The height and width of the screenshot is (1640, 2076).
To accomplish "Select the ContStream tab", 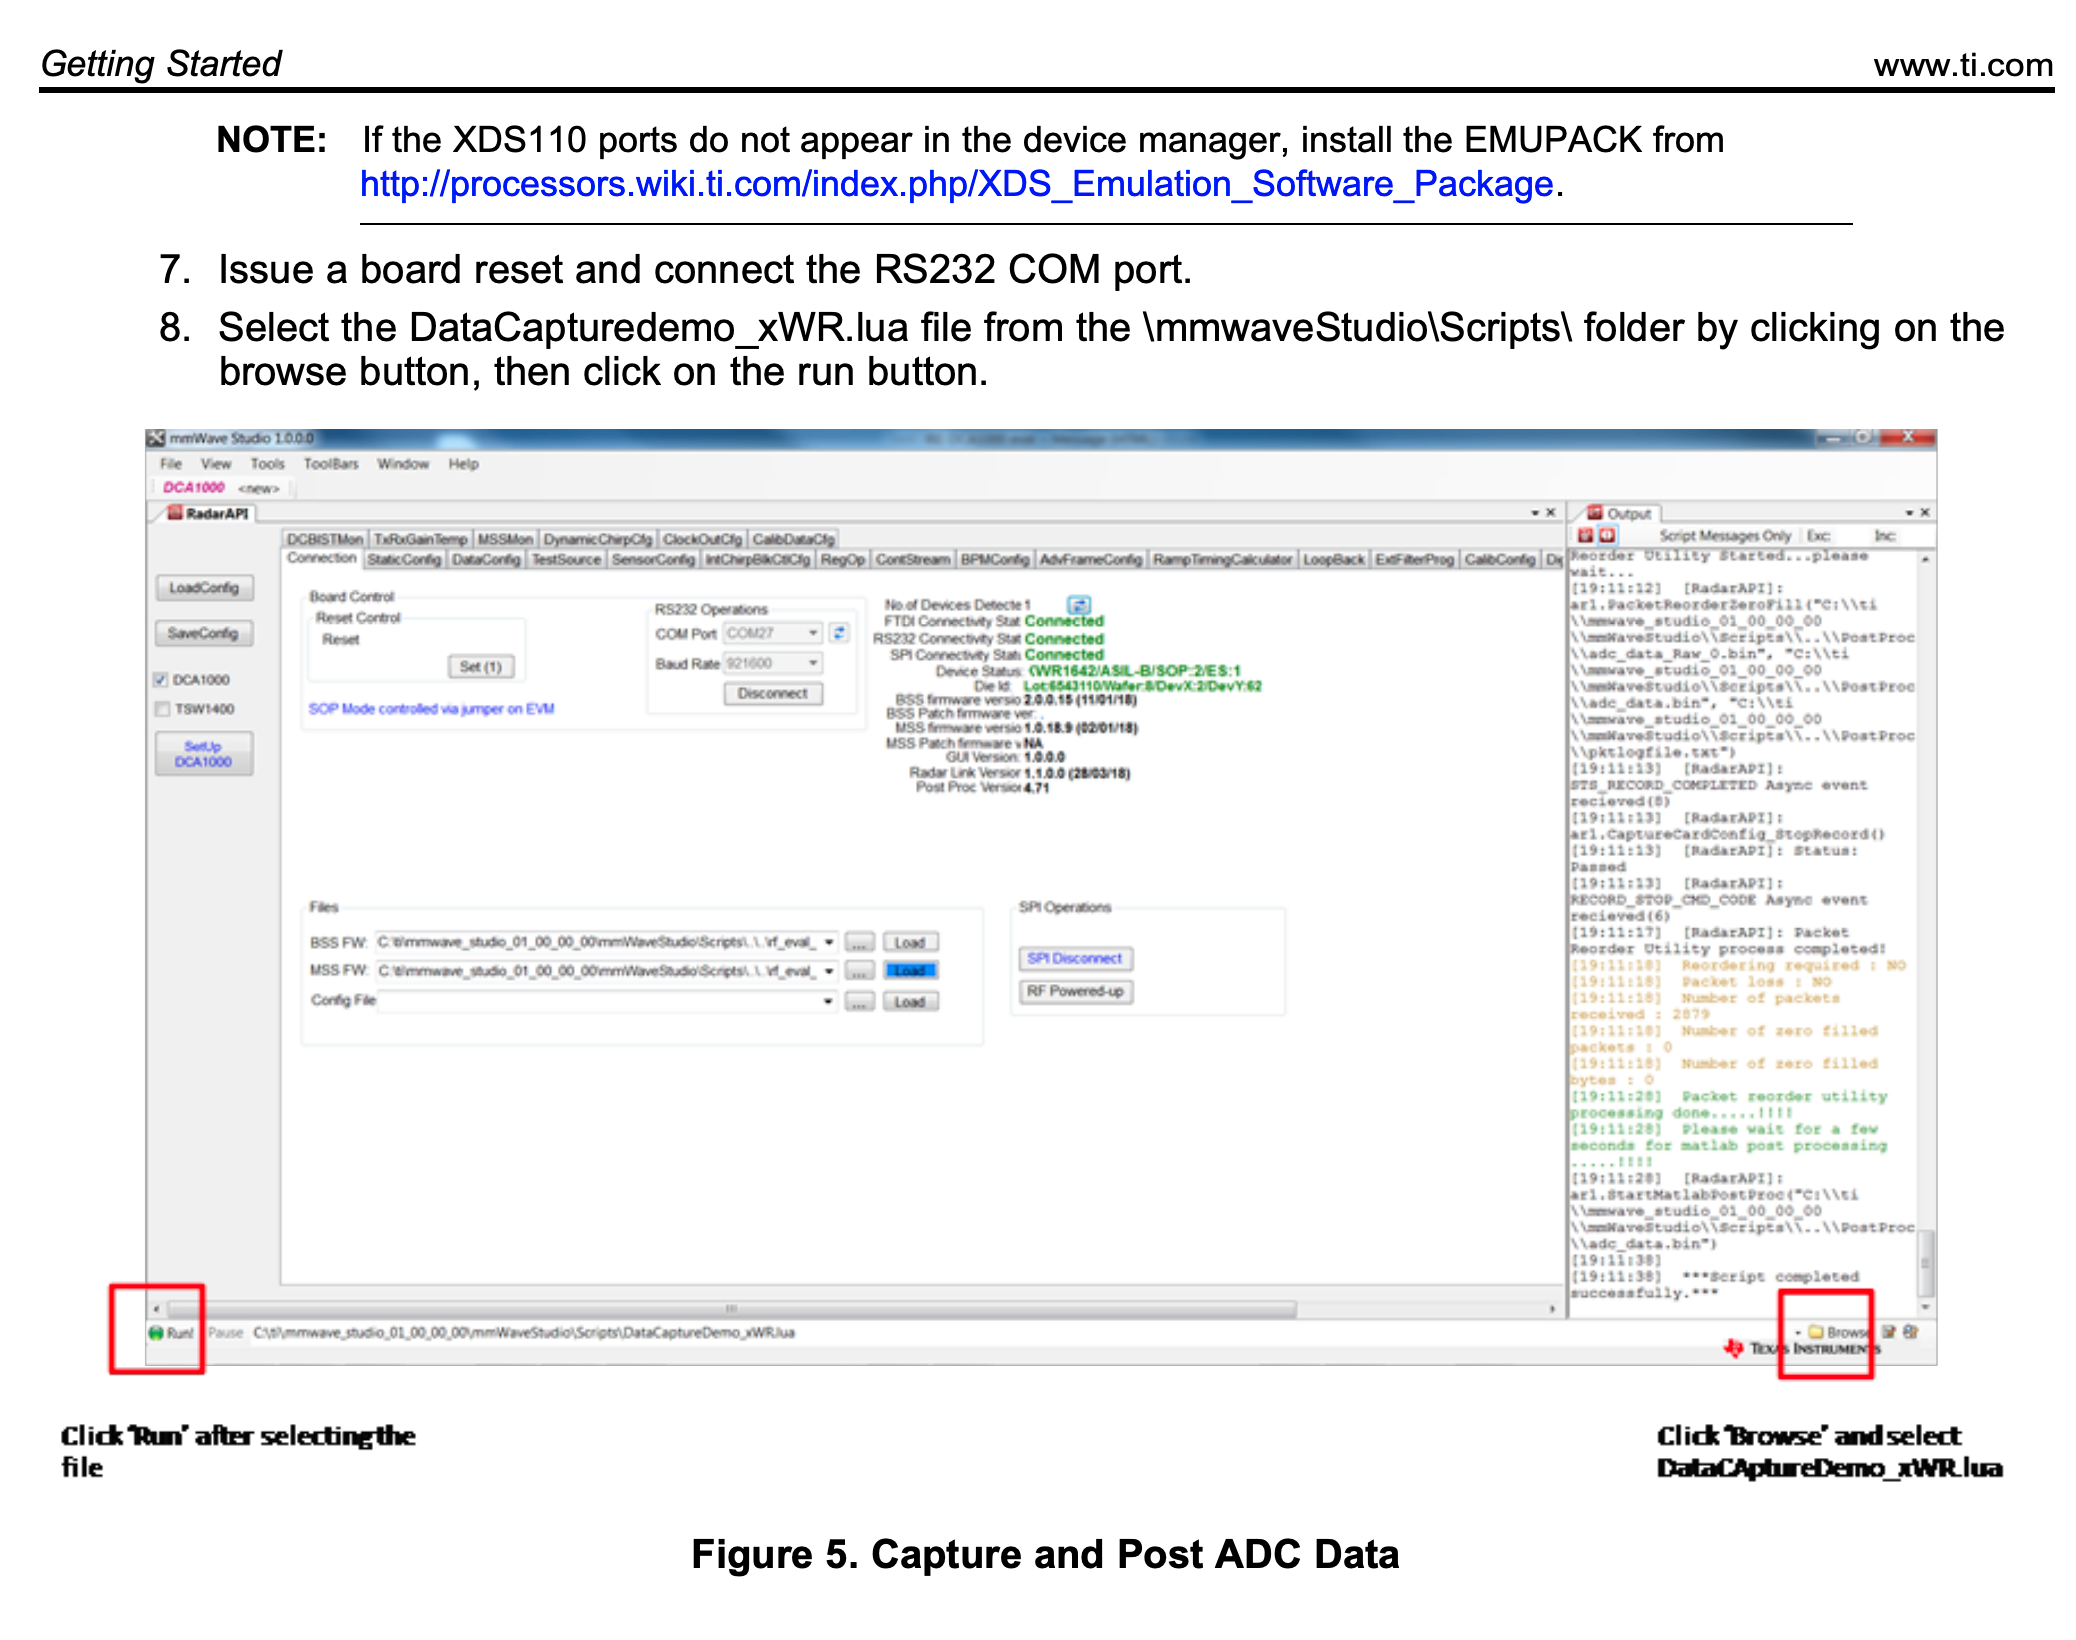I will [913, 559].
